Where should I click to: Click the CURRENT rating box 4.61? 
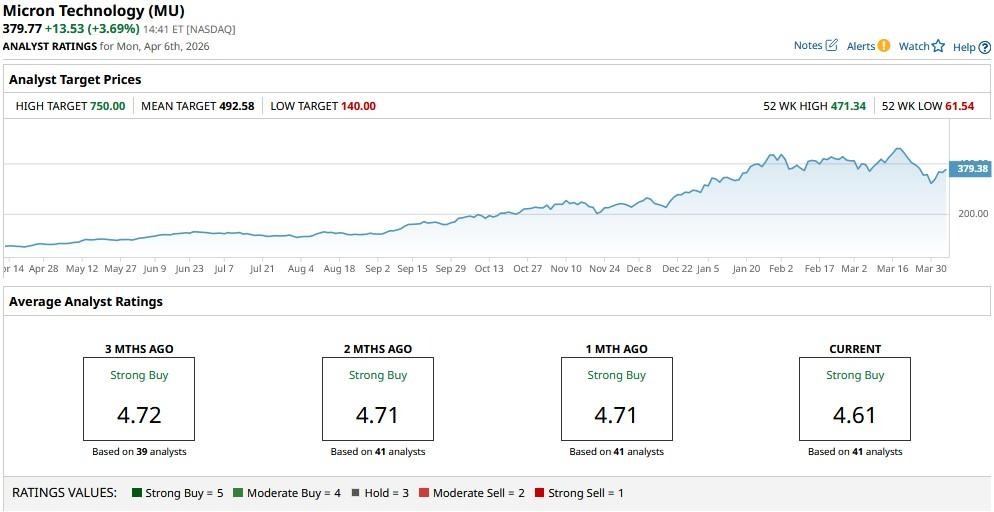pos(855,399)
